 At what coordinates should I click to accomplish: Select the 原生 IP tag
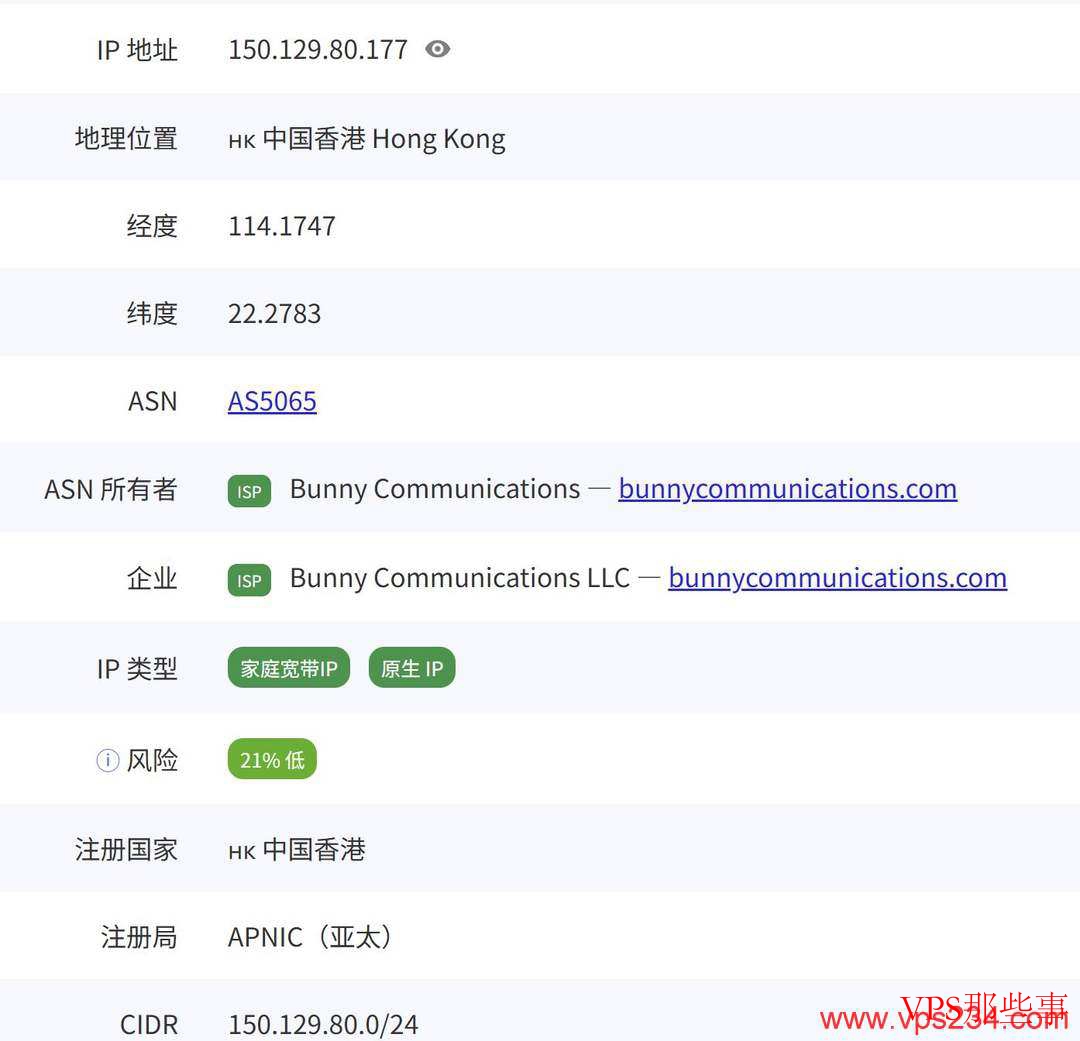click(x=412, y=668)
